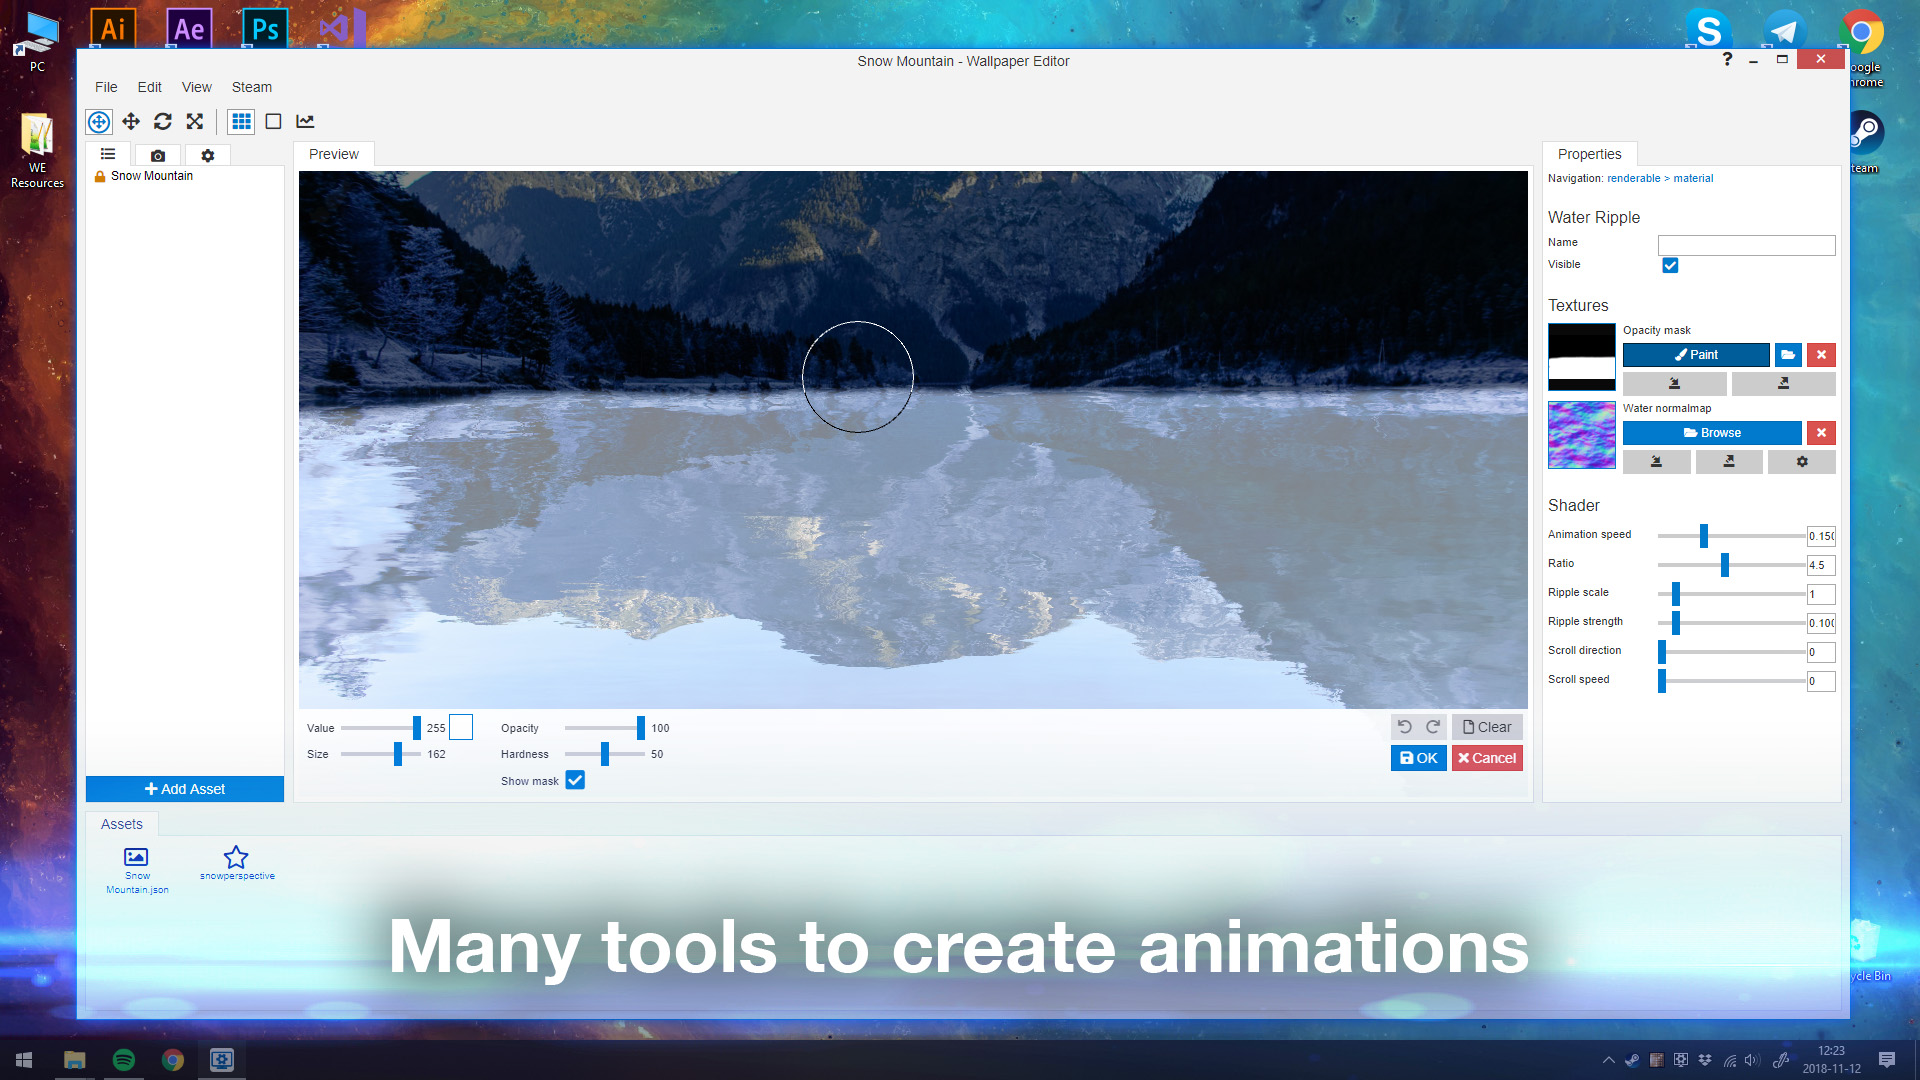
Task: Toggle the Show mask checkbox
Action: click(x=575, y=779)
